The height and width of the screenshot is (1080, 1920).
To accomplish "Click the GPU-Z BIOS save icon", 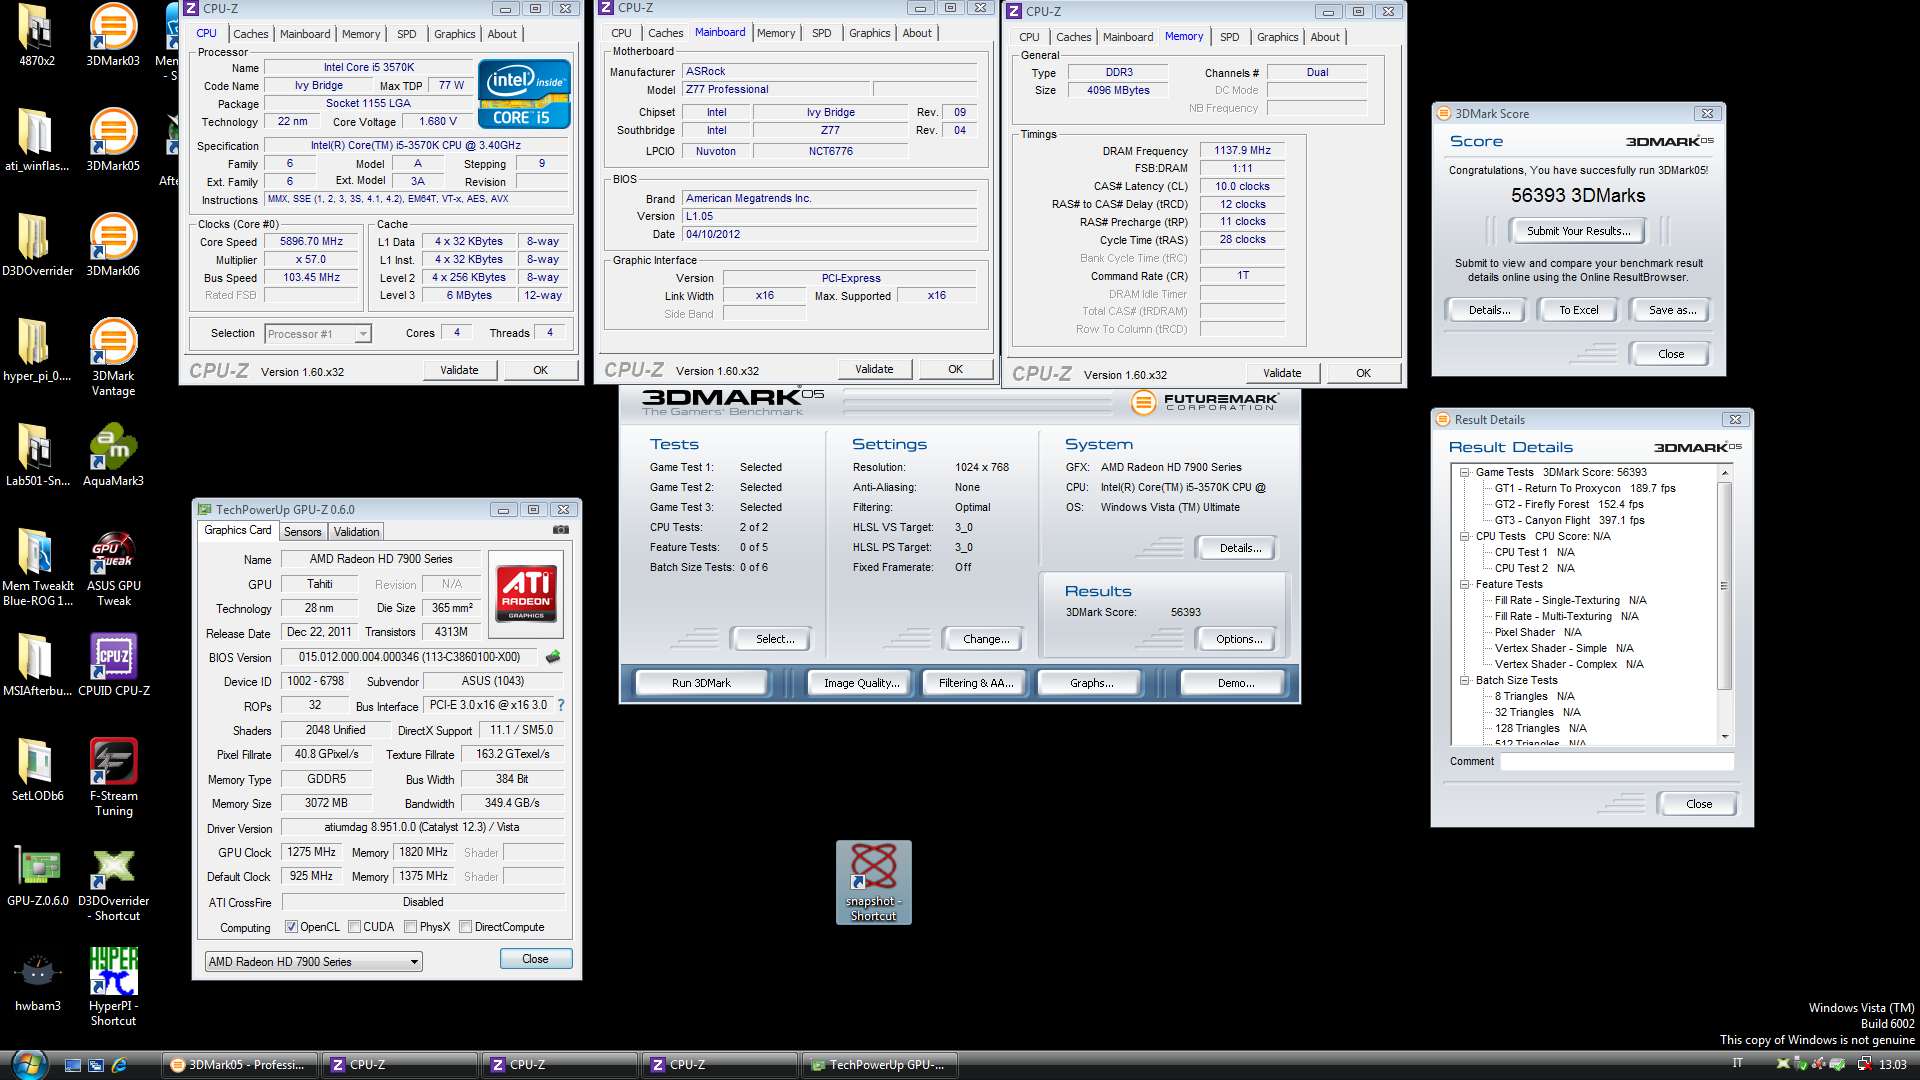I will click(553, 657).
